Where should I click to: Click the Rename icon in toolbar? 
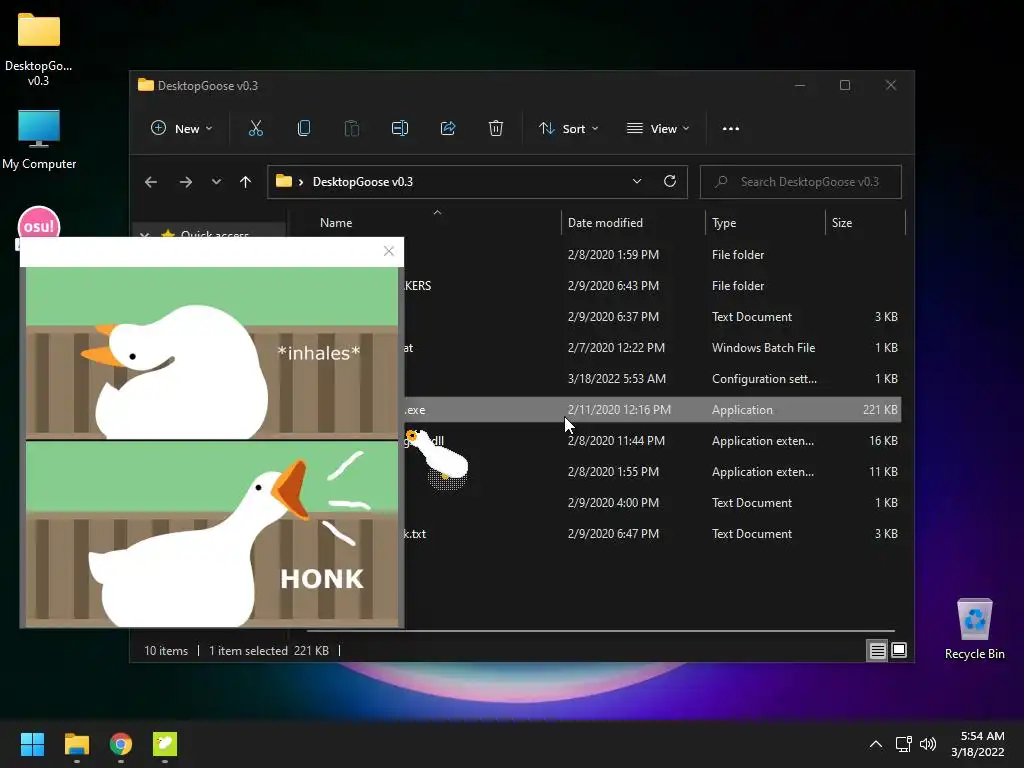[400, 129]
